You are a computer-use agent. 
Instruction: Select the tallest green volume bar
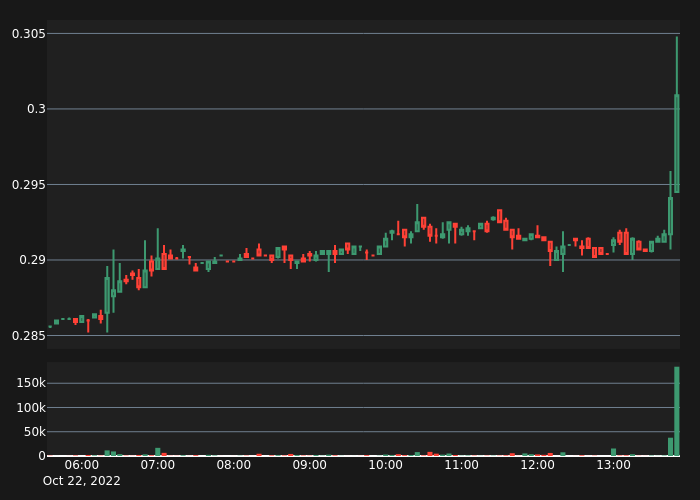677,411
